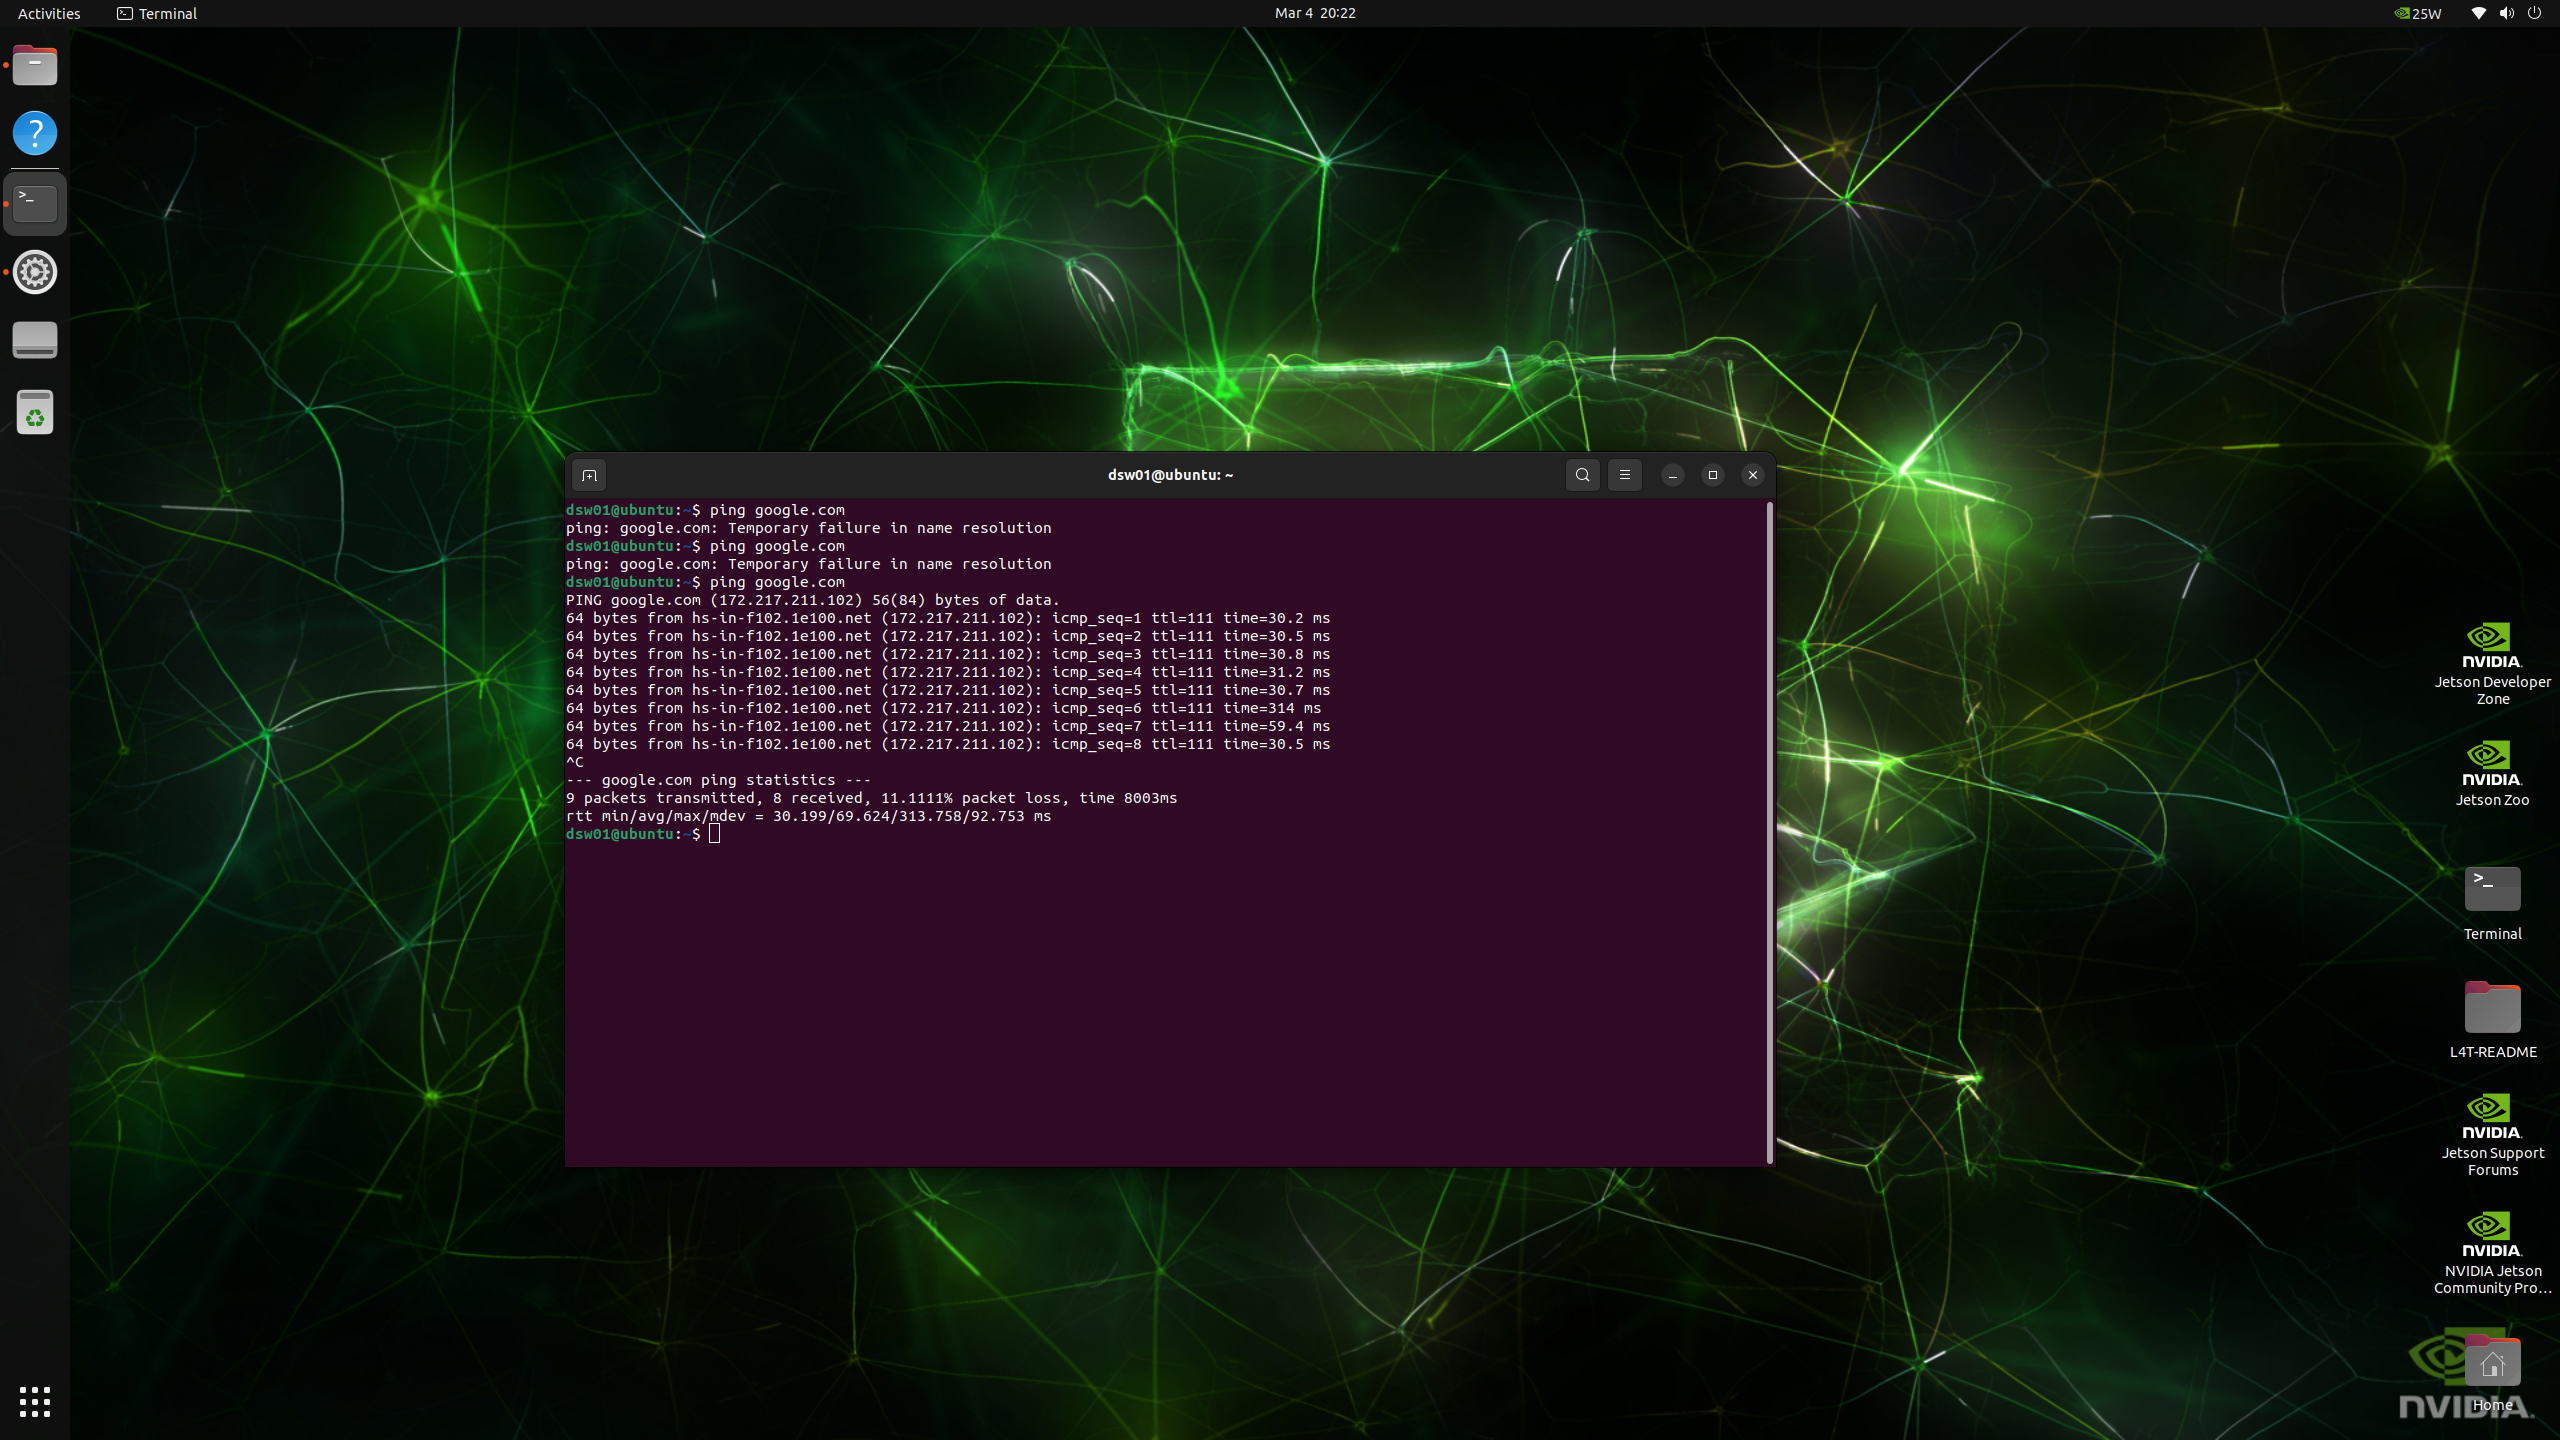Open the Jetson Zoo desktop shortcut

(2491, 764)
